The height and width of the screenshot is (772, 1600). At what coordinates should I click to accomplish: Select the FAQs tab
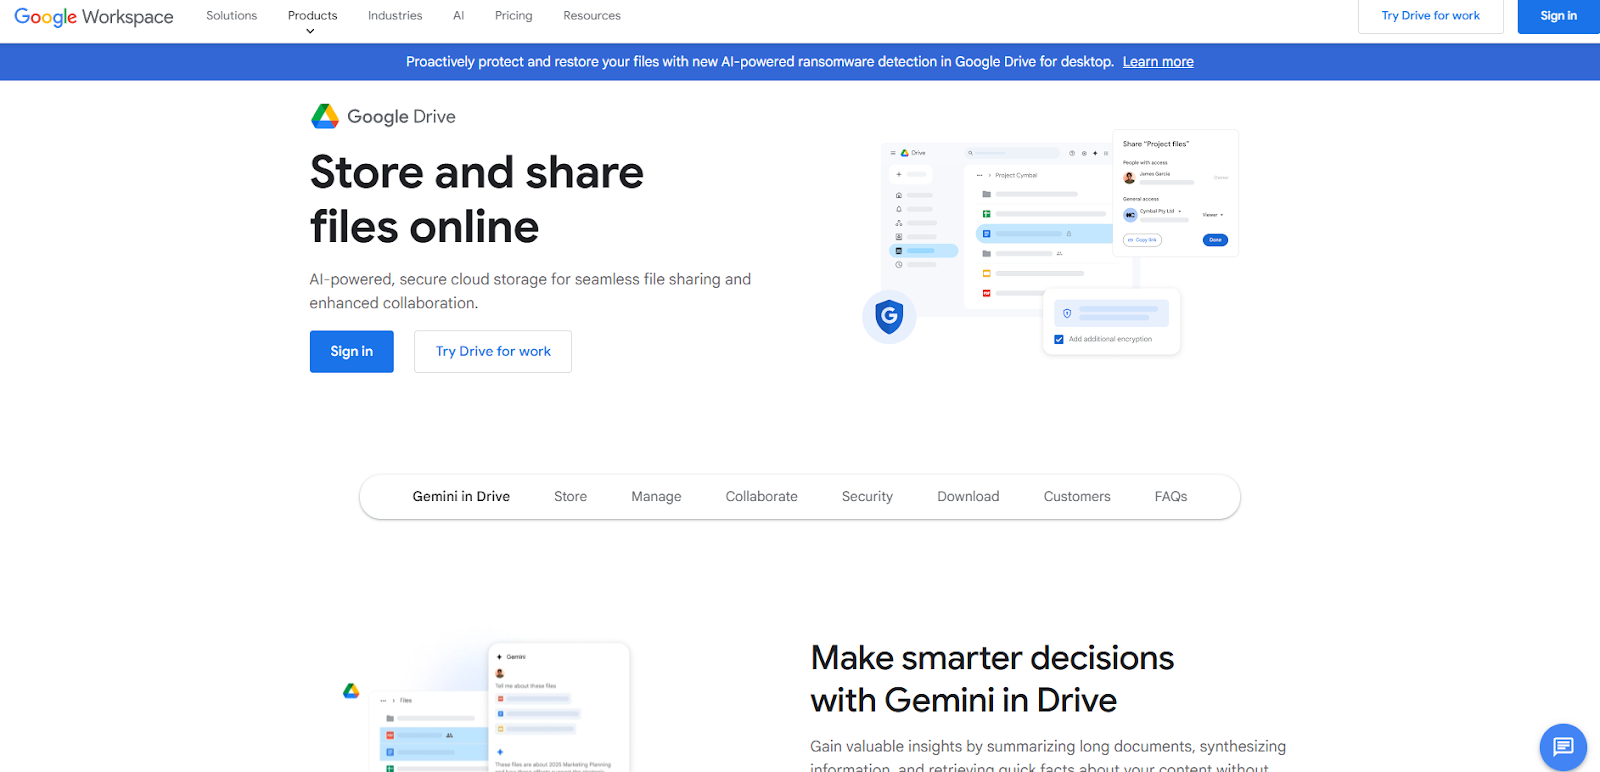coord(1171,497)
